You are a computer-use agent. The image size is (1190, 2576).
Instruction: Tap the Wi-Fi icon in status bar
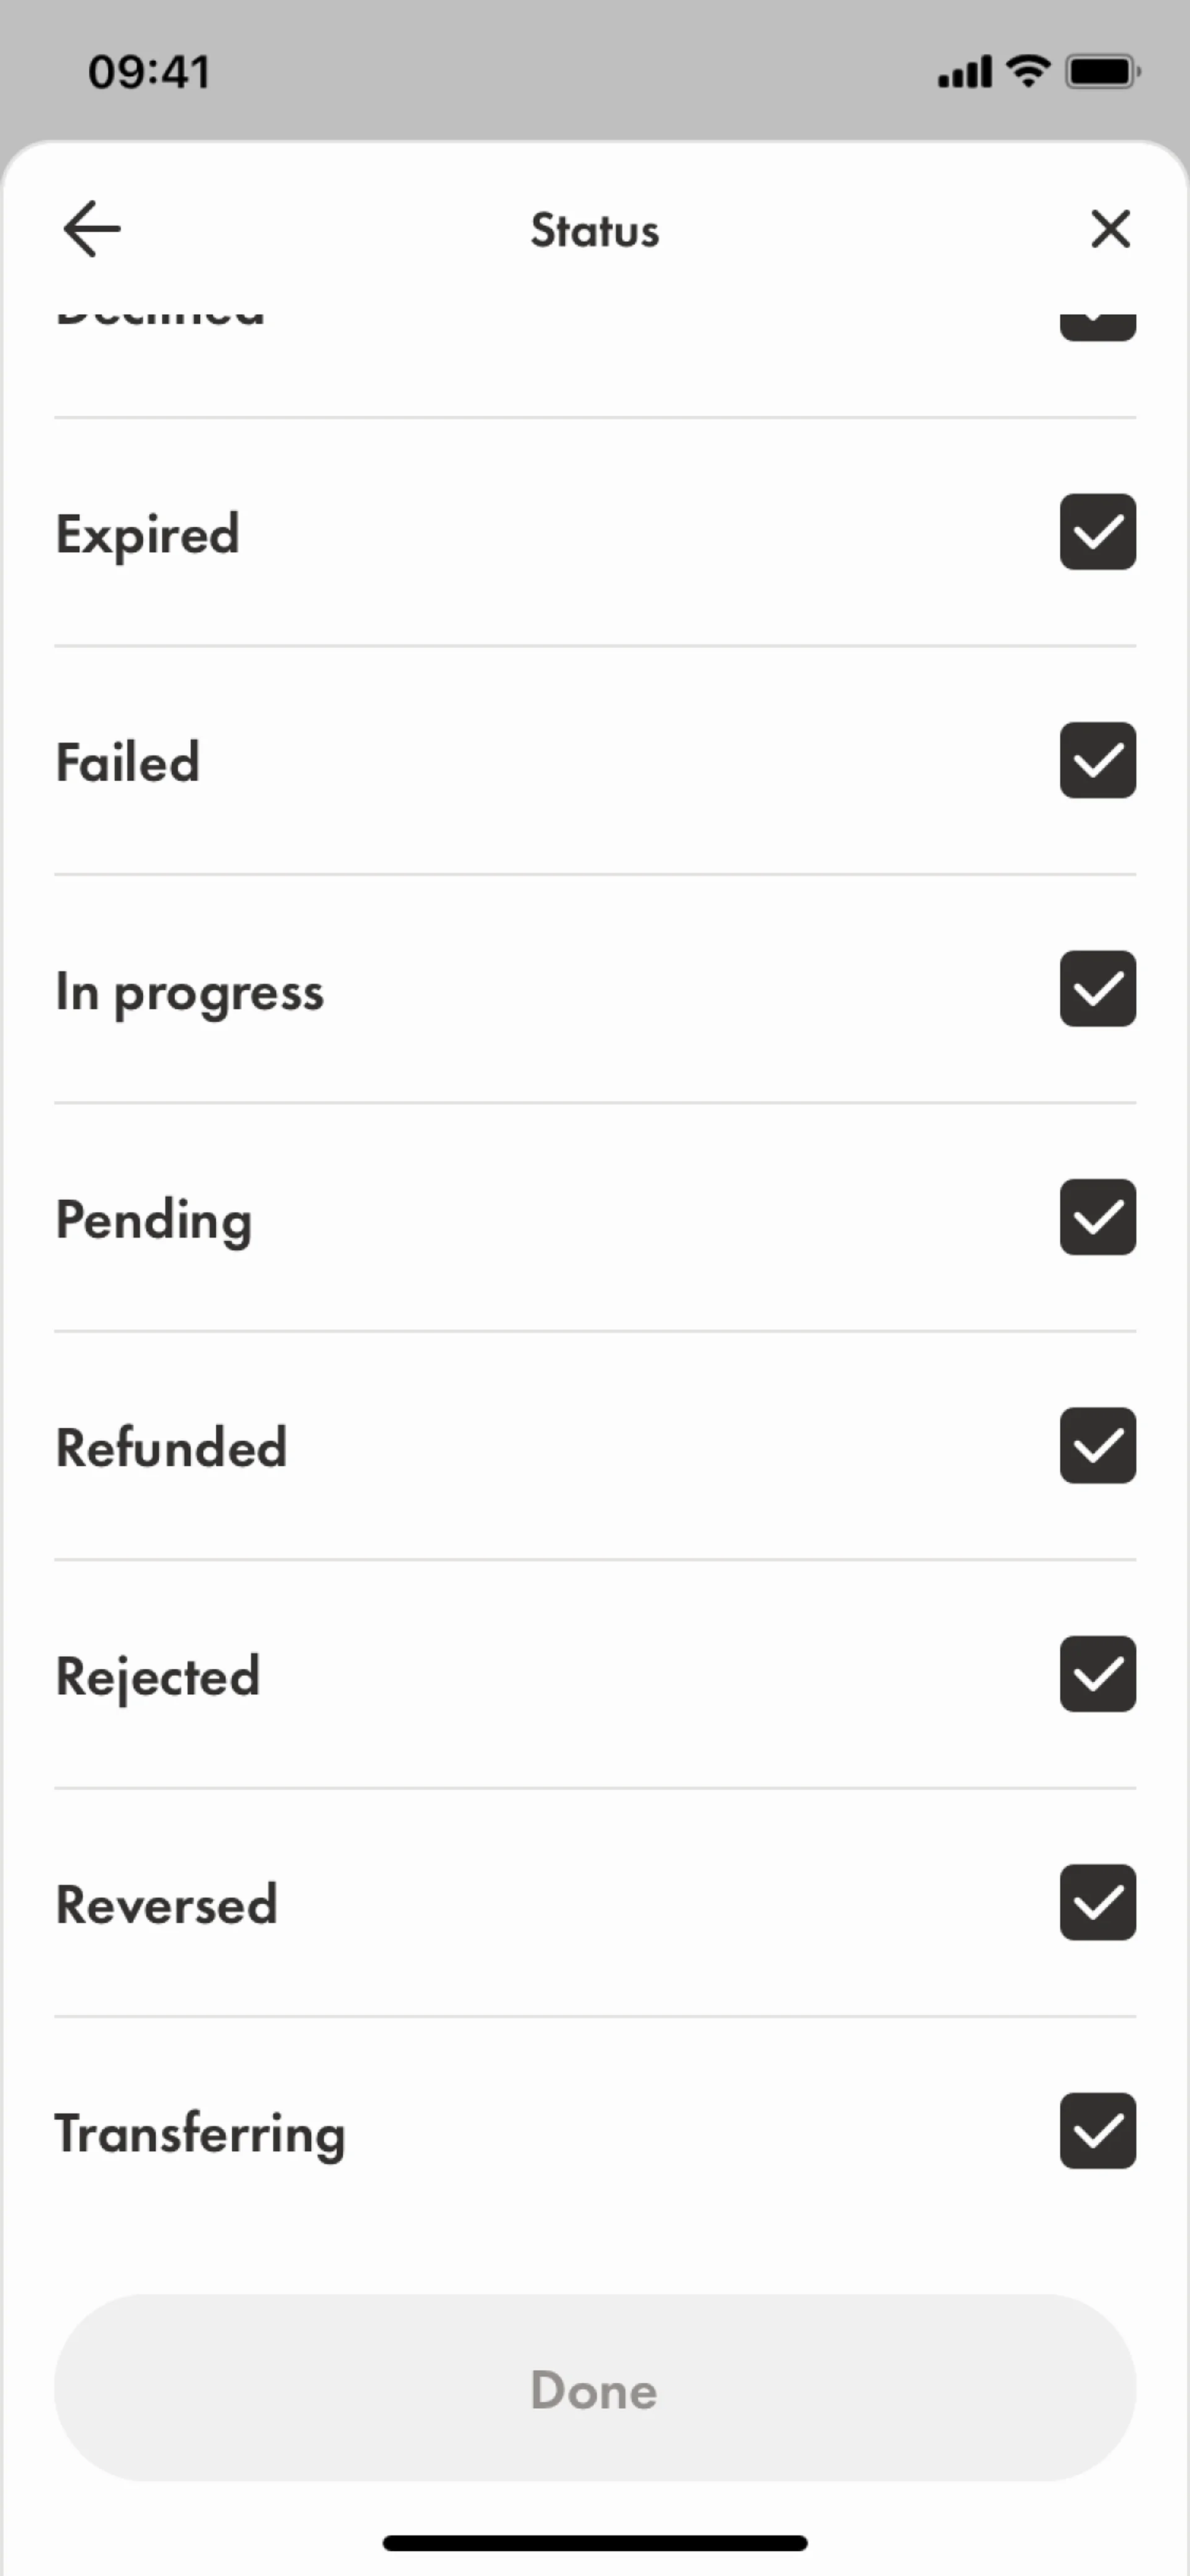coord(1027,71)
